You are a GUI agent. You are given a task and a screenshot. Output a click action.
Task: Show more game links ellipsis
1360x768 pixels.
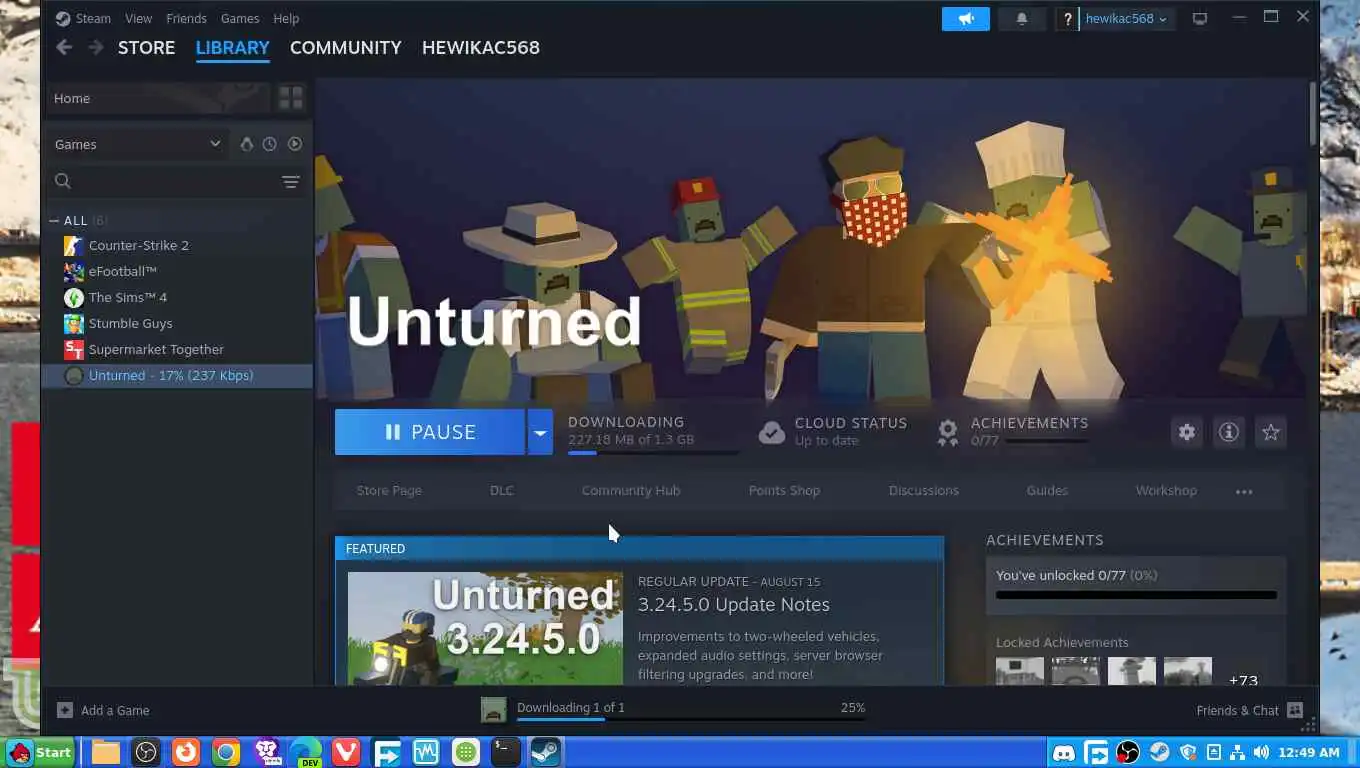1244,491
